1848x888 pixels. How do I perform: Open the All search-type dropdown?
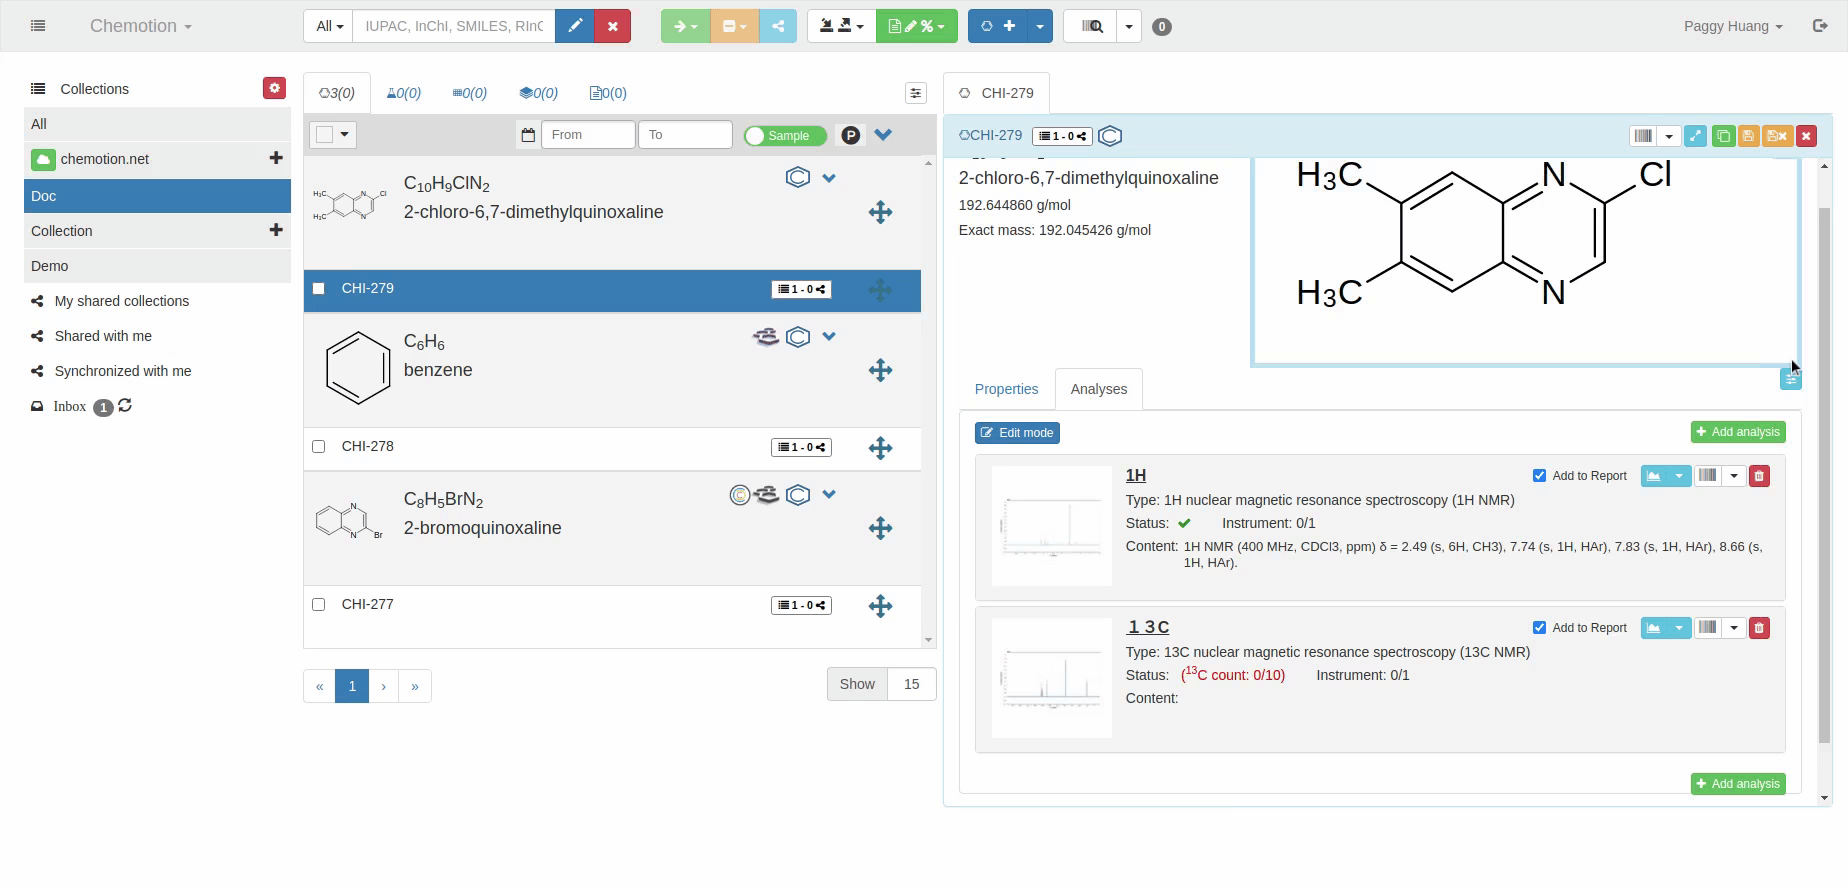click(328, 26)
